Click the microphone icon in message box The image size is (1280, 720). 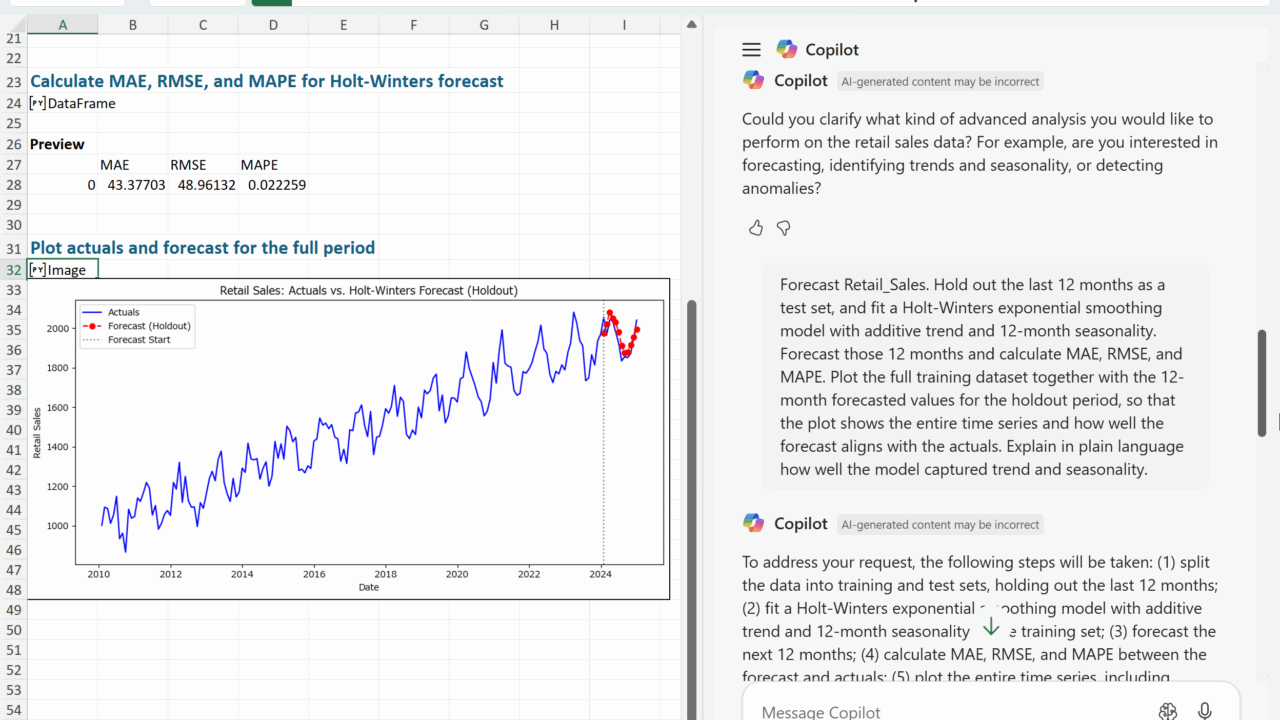1205,711
